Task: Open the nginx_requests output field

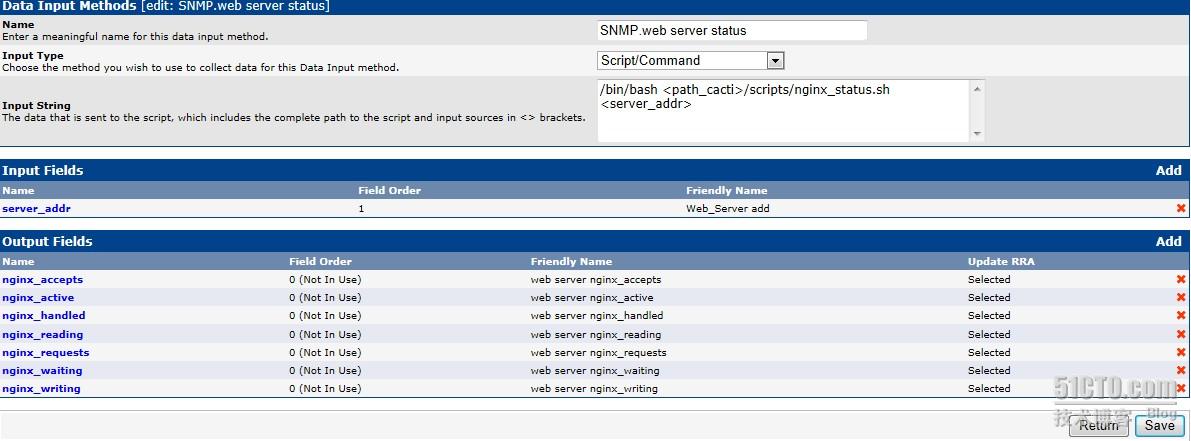Action: (46, 352)
